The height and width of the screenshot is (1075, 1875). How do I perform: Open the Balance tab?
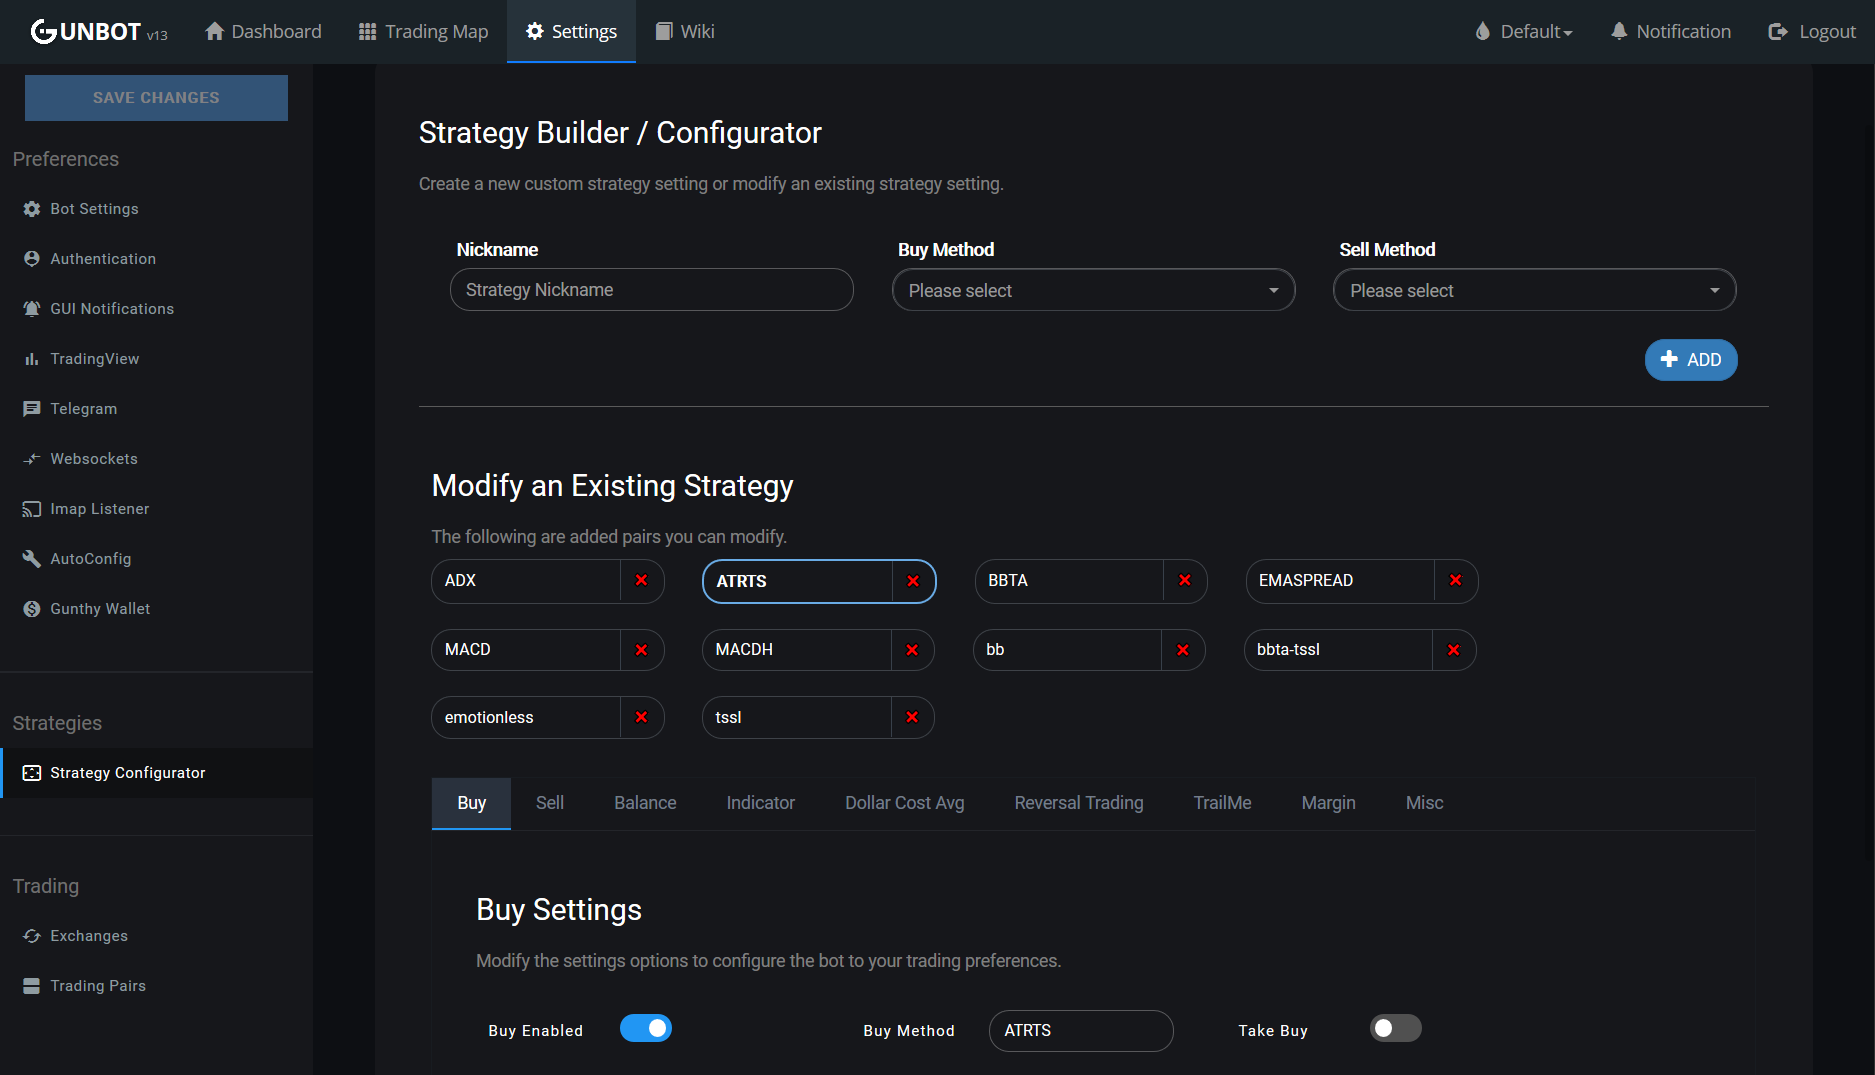[645, 803]
